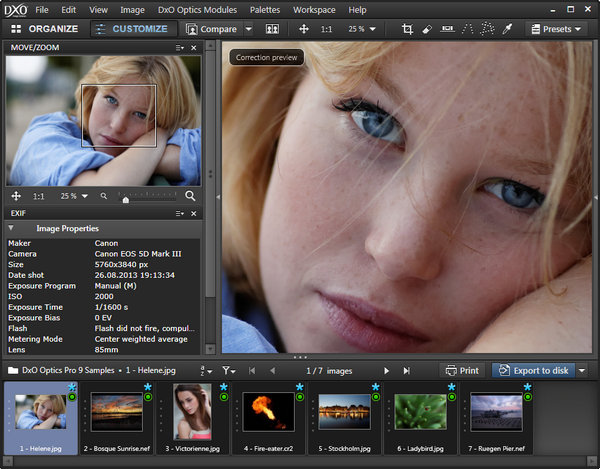Open the Palettes menu
The width and height of the screenshot is (600, 469).
pos(265,9)
